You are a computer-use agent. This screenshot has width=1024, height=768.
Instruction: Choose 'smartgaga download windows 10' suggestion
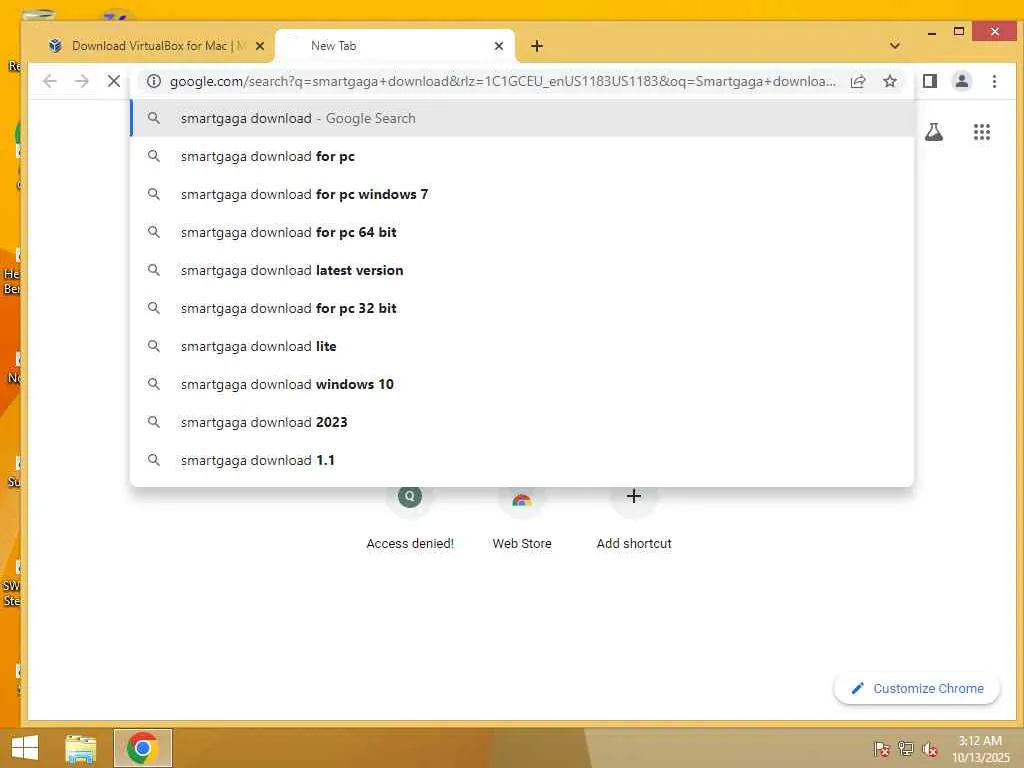(522, 384)
